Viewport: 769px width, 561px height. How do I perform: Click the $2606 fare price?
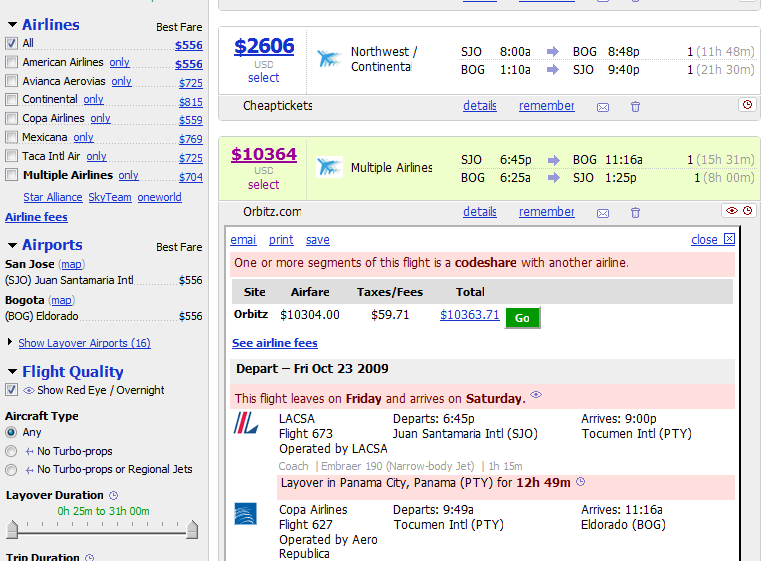coord(264,46)
